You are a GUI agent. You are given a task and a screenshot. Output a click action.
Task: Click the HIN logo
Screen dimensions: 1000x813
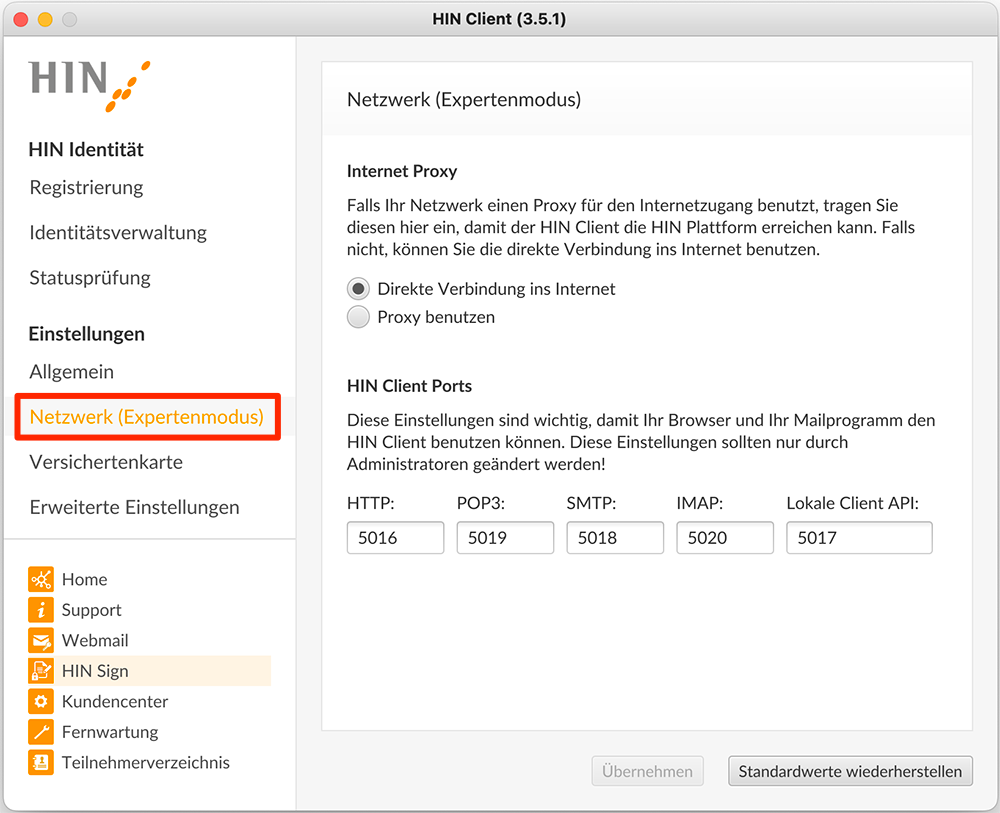89,85
